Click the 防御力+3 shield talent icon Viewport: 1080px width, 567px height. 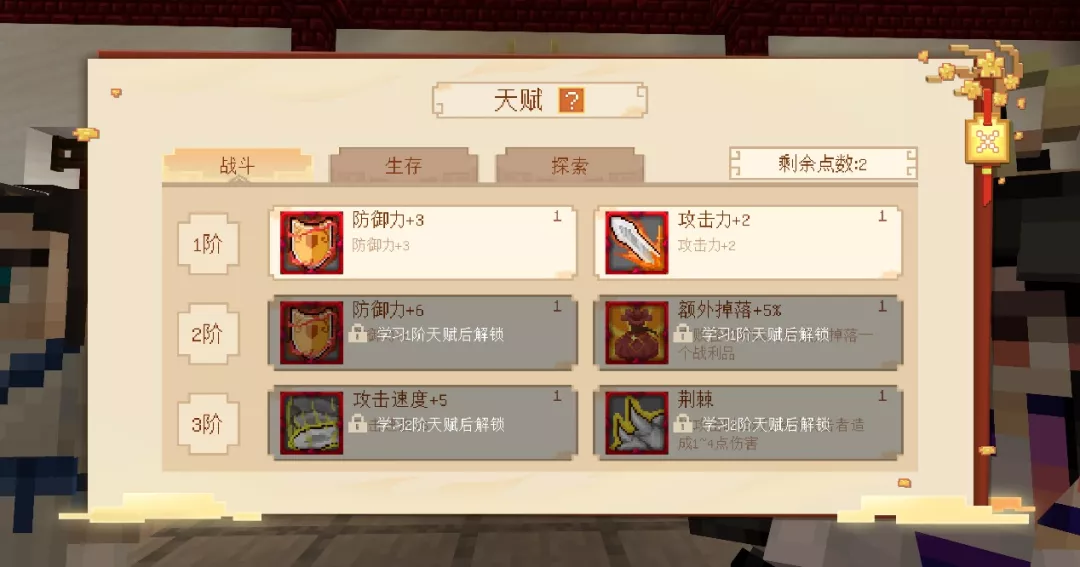click(x=311, y=243)
